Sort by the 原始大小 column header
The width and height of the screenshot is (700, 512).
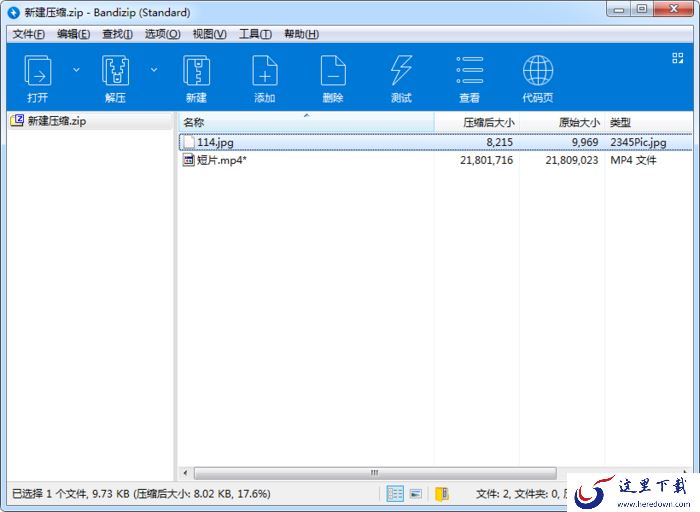(x=562, y=122)
